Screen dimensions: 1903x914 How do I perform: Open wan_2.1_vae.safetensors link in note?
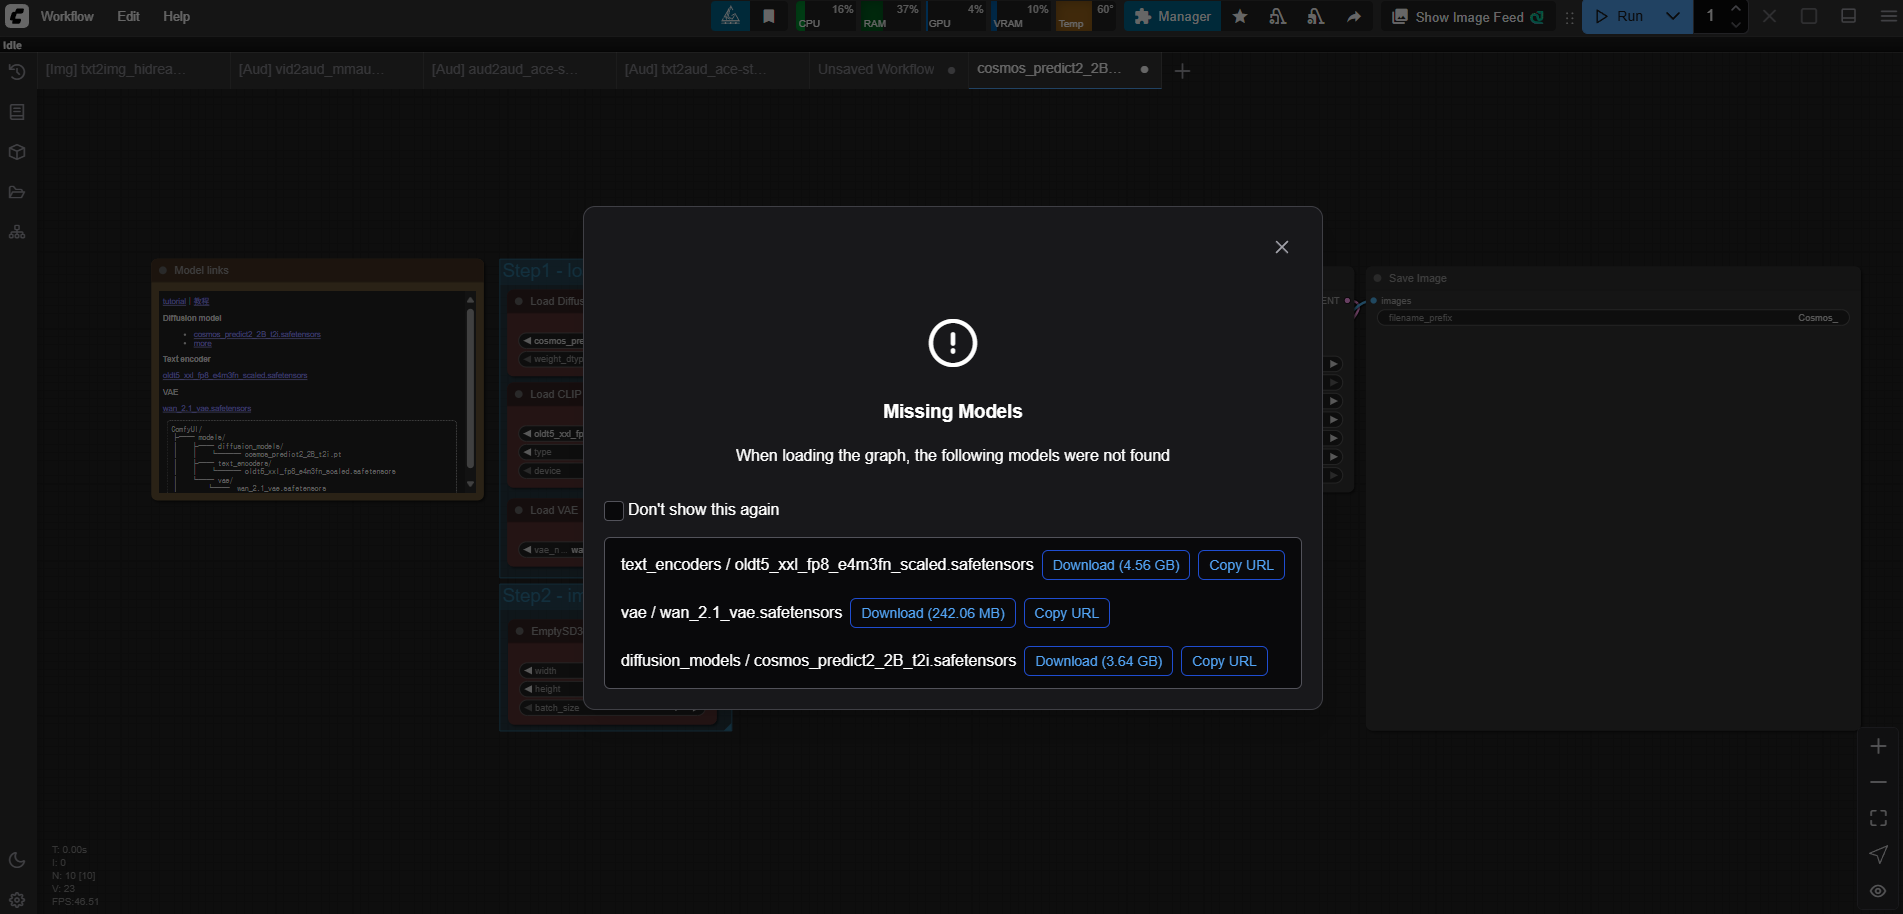pos(207,408)
